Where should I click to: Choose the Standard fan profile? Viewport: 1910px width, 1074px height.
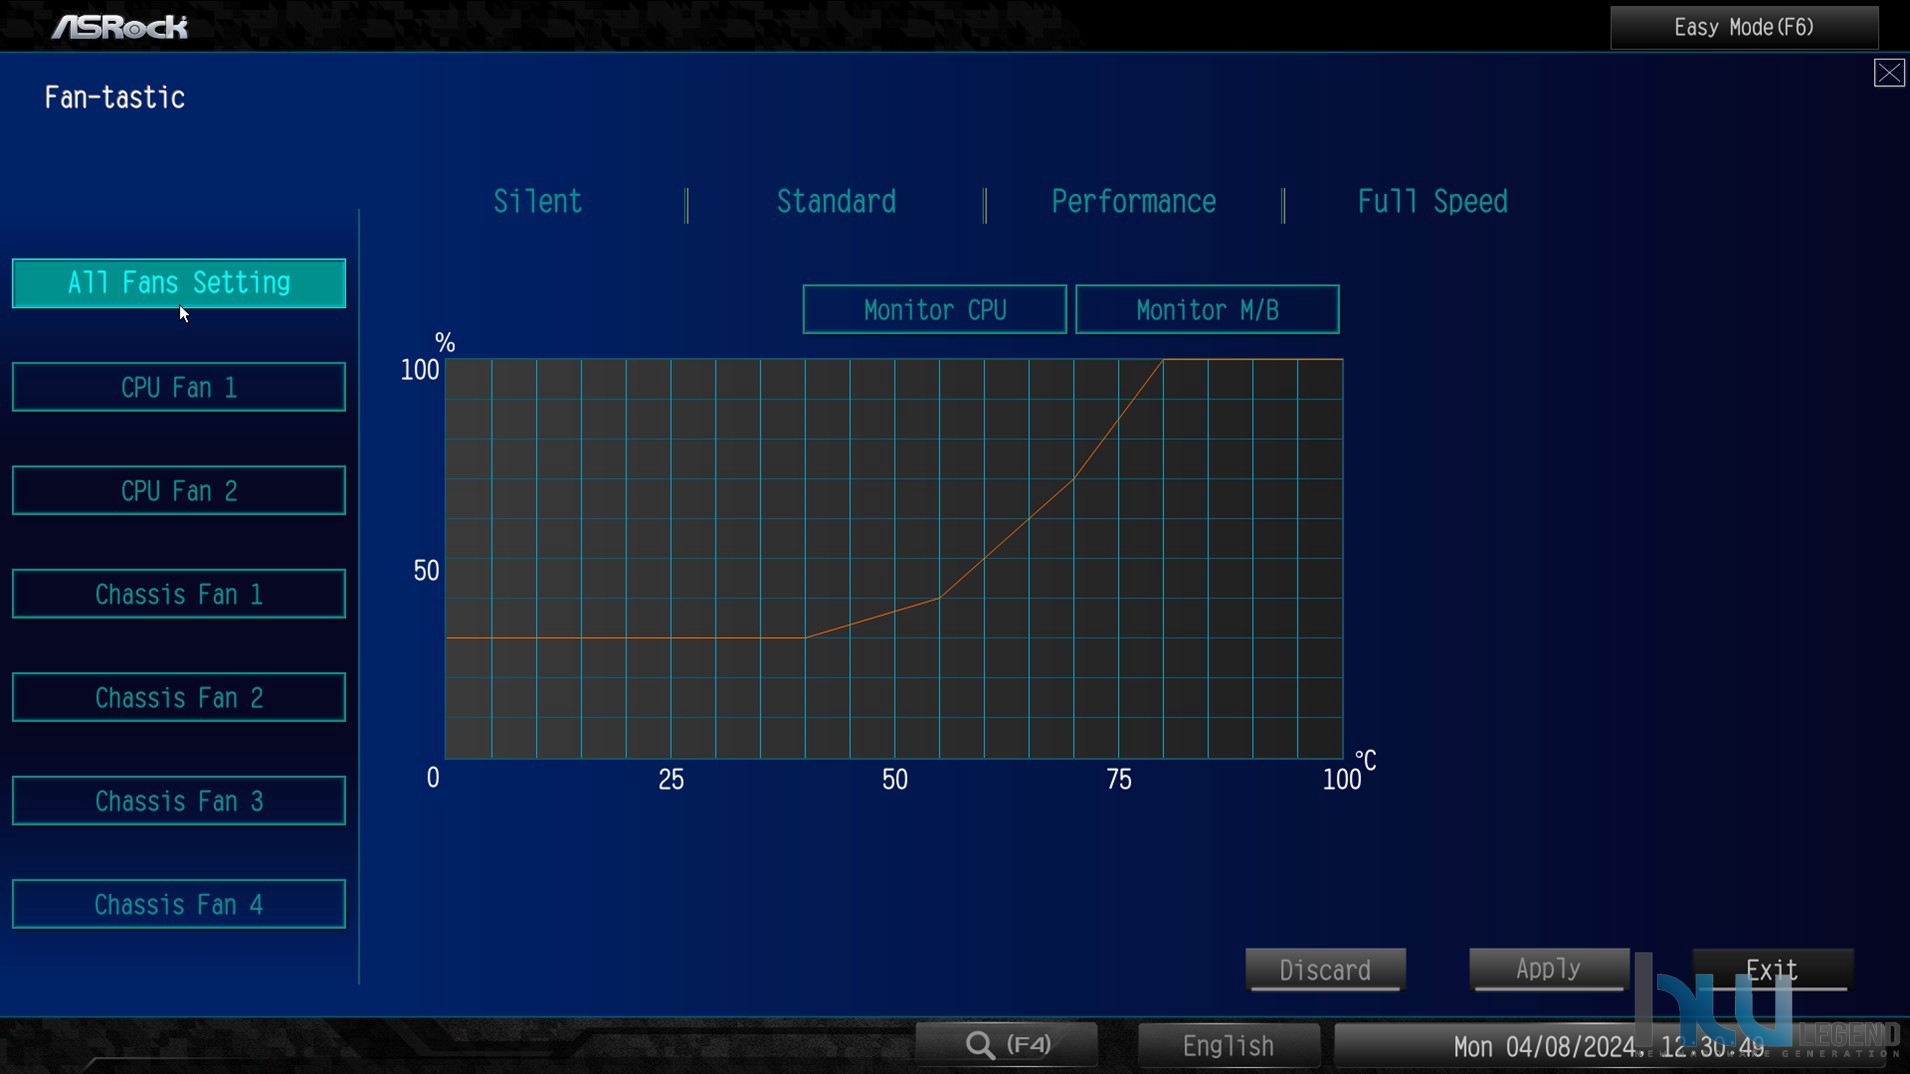coord(836,202)
